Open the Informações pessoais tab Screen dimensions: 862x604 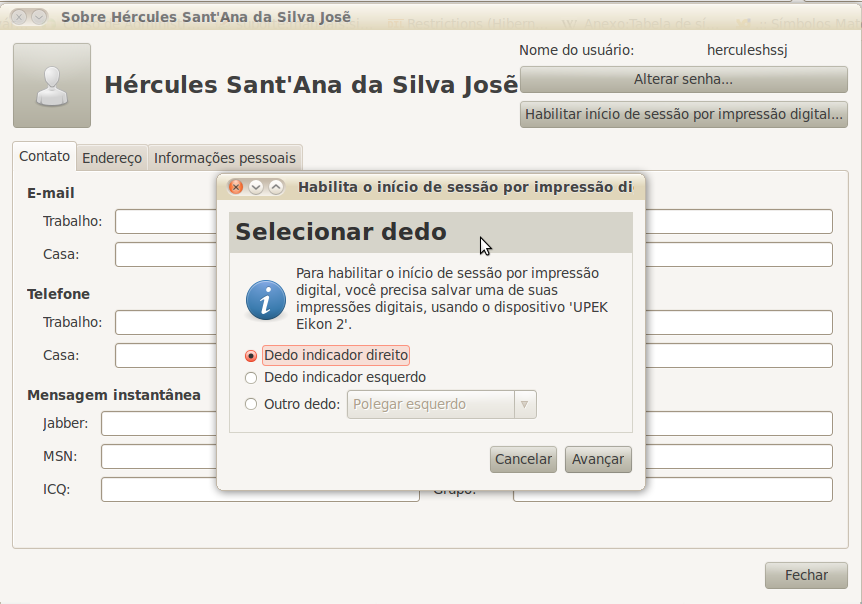tap(225, 158)
